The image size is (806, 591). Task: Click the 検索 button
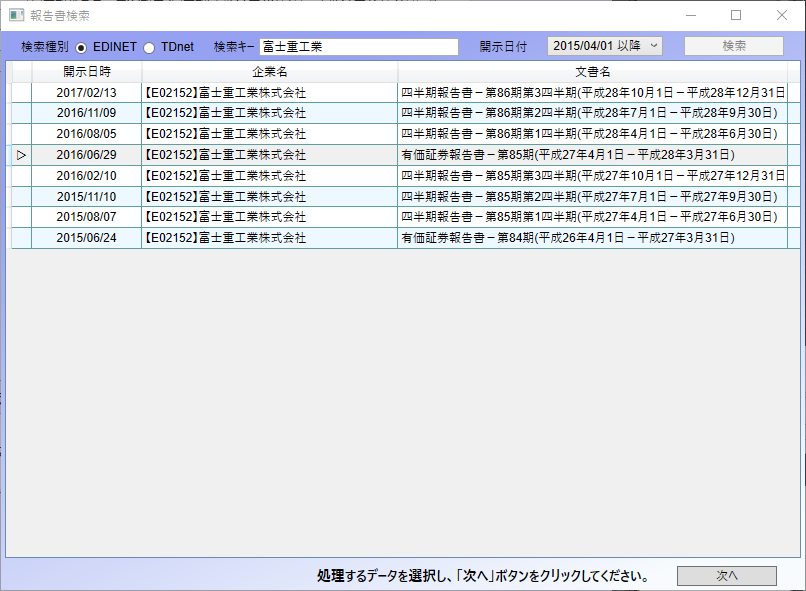(734, 46)
